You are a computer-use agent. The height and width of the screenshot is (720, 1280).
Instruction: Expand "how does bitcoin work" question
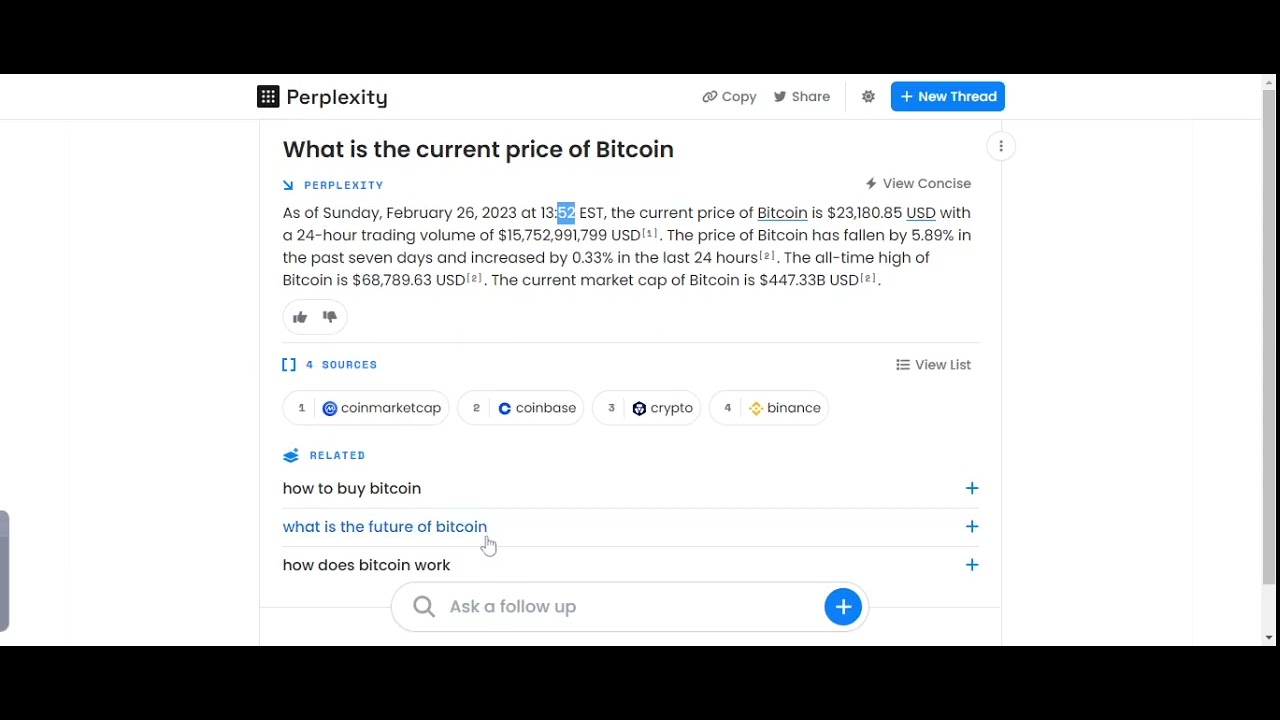(x=971, y=565)
